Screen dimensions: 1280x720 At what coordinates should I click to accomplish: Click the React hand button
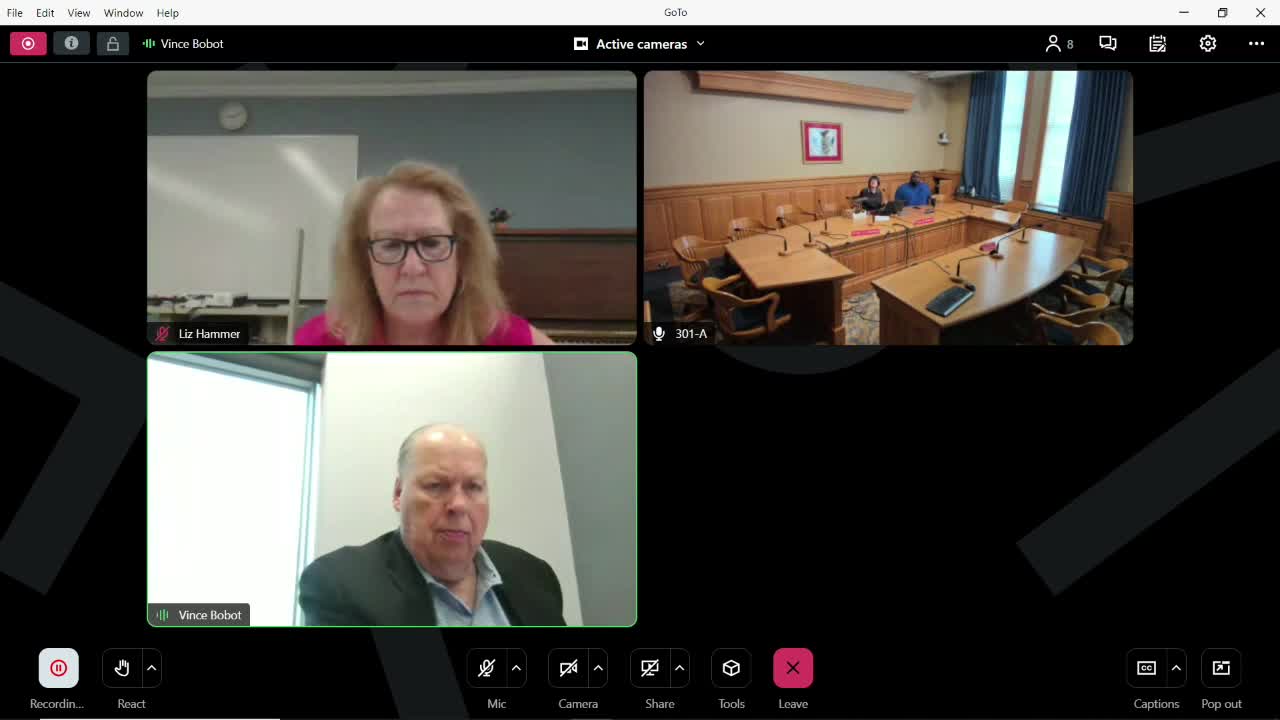(x=122, y=668)
